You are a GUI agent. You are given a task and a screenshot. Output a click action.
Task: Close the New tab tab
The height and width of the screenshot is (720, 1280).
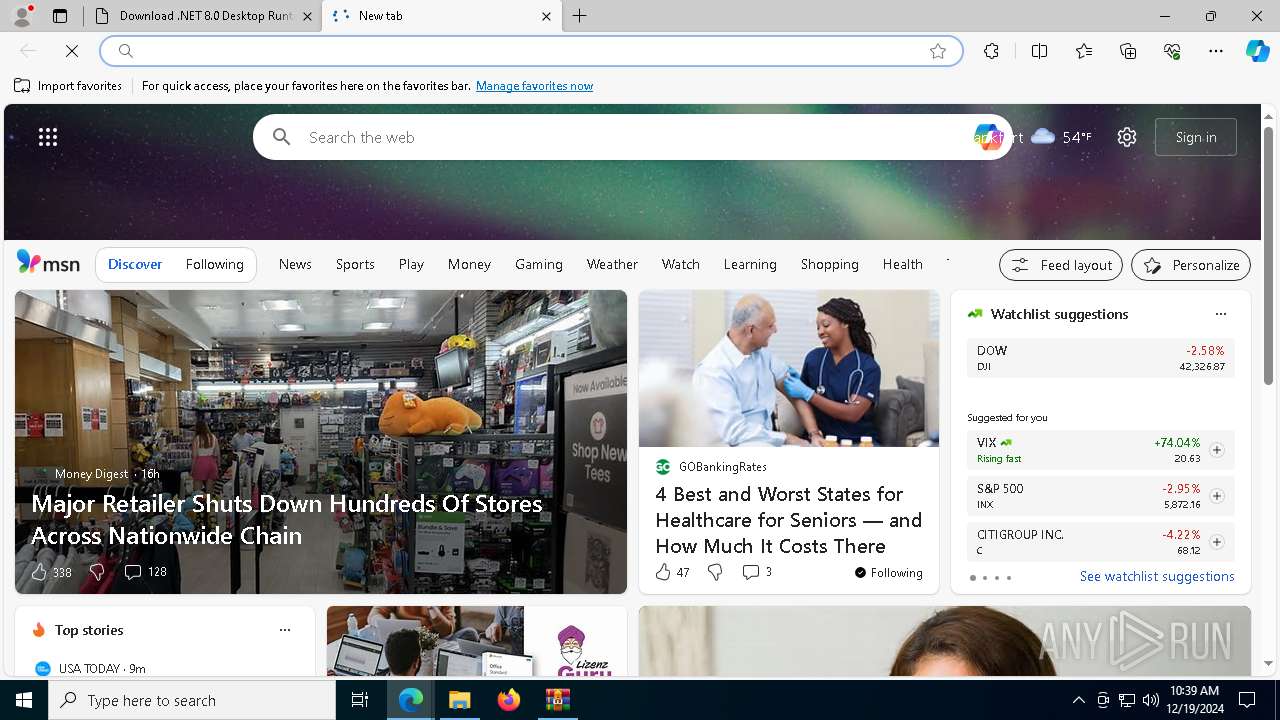546,16
